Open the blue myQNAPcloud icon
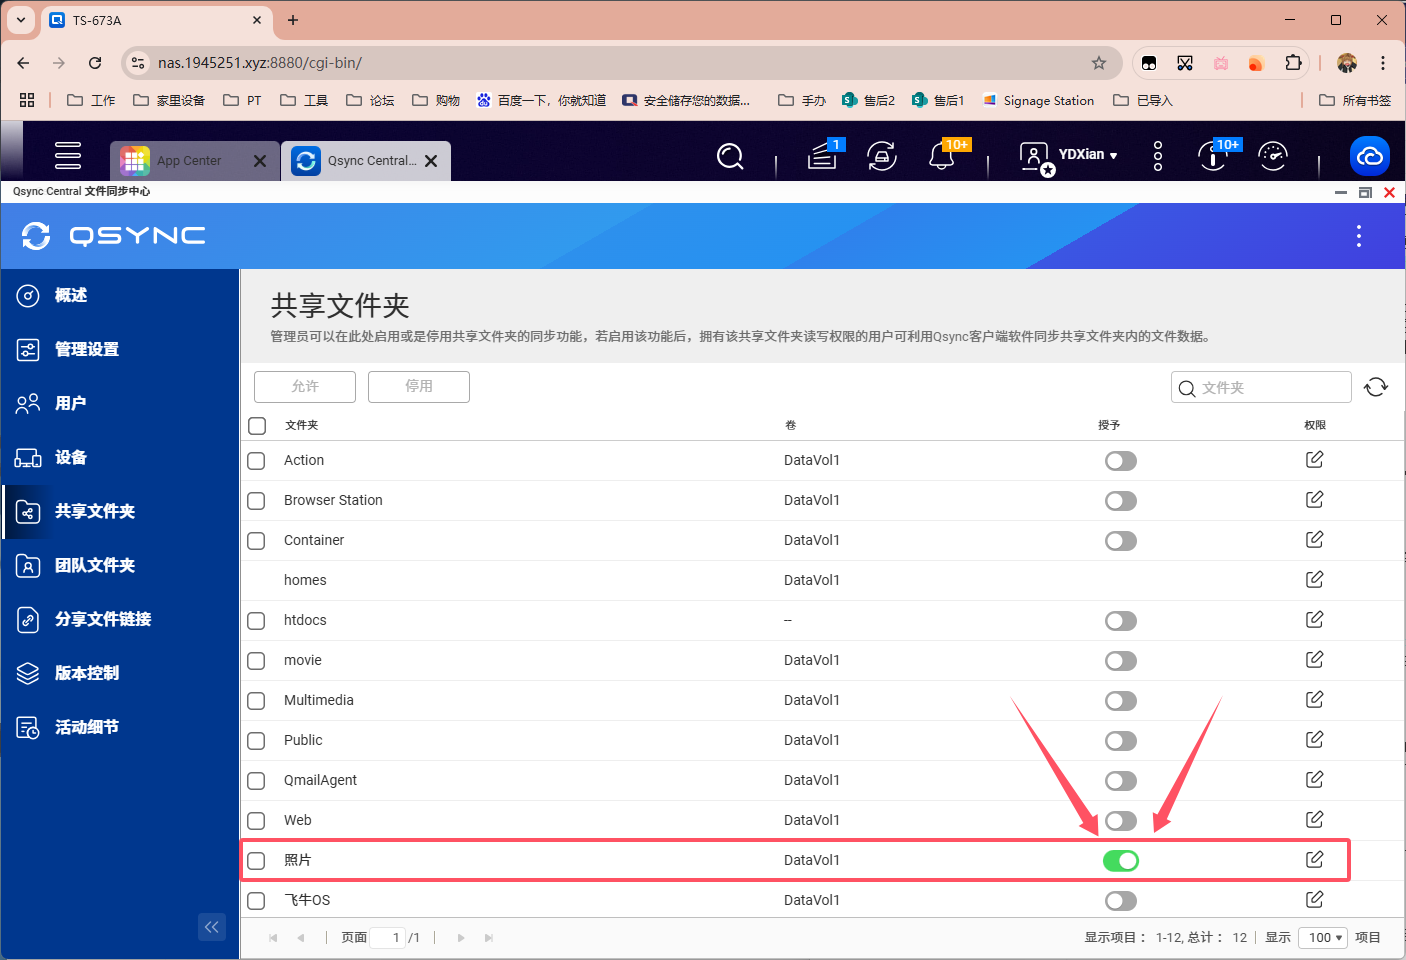 click(1370, 156)
